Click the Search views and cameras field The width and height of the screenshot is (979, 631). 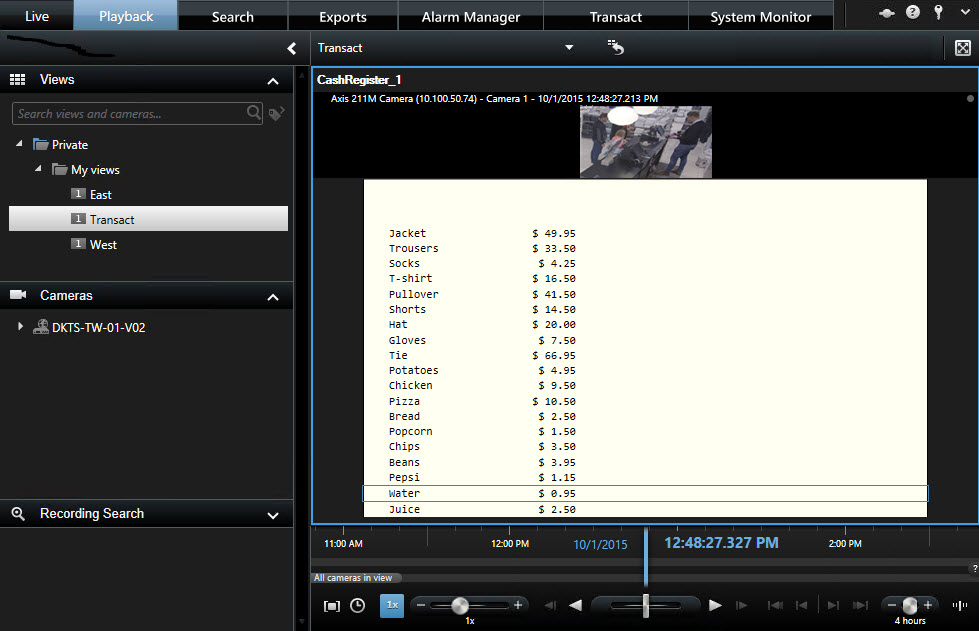pyautogui.click(x=128, y=114)
